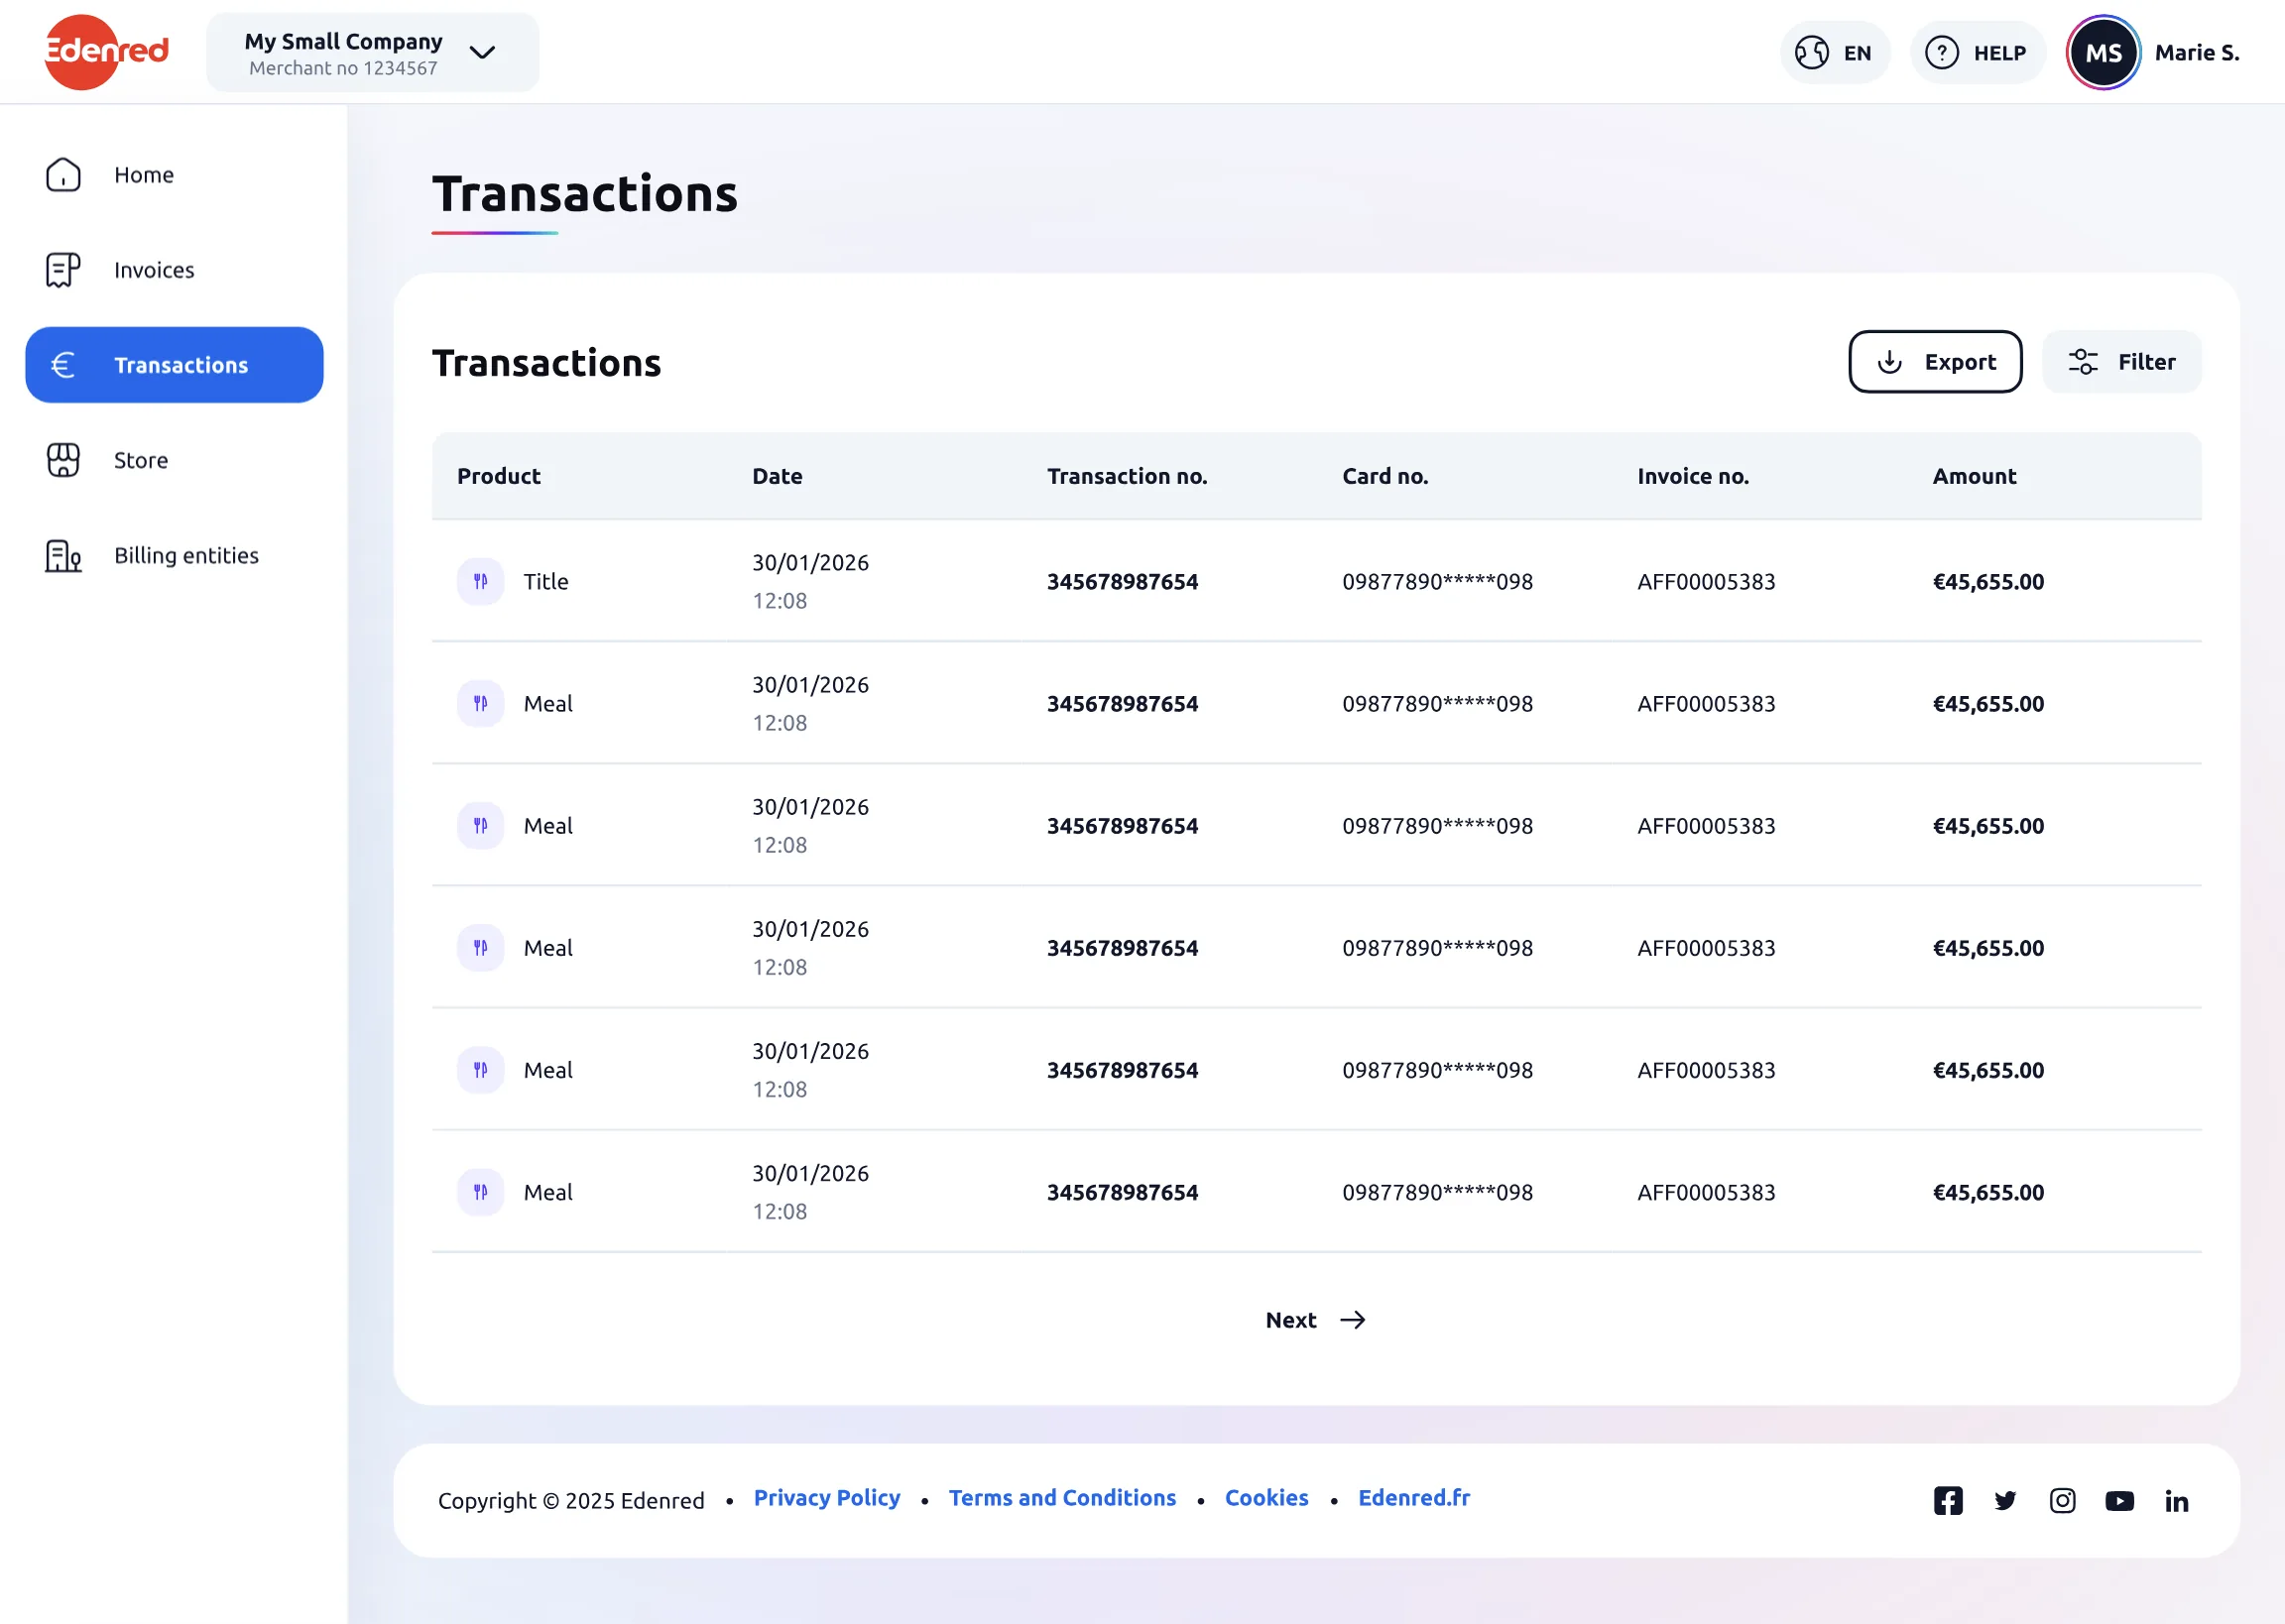Click the question mark icon beside HELP

click(x=1942, y=53)
